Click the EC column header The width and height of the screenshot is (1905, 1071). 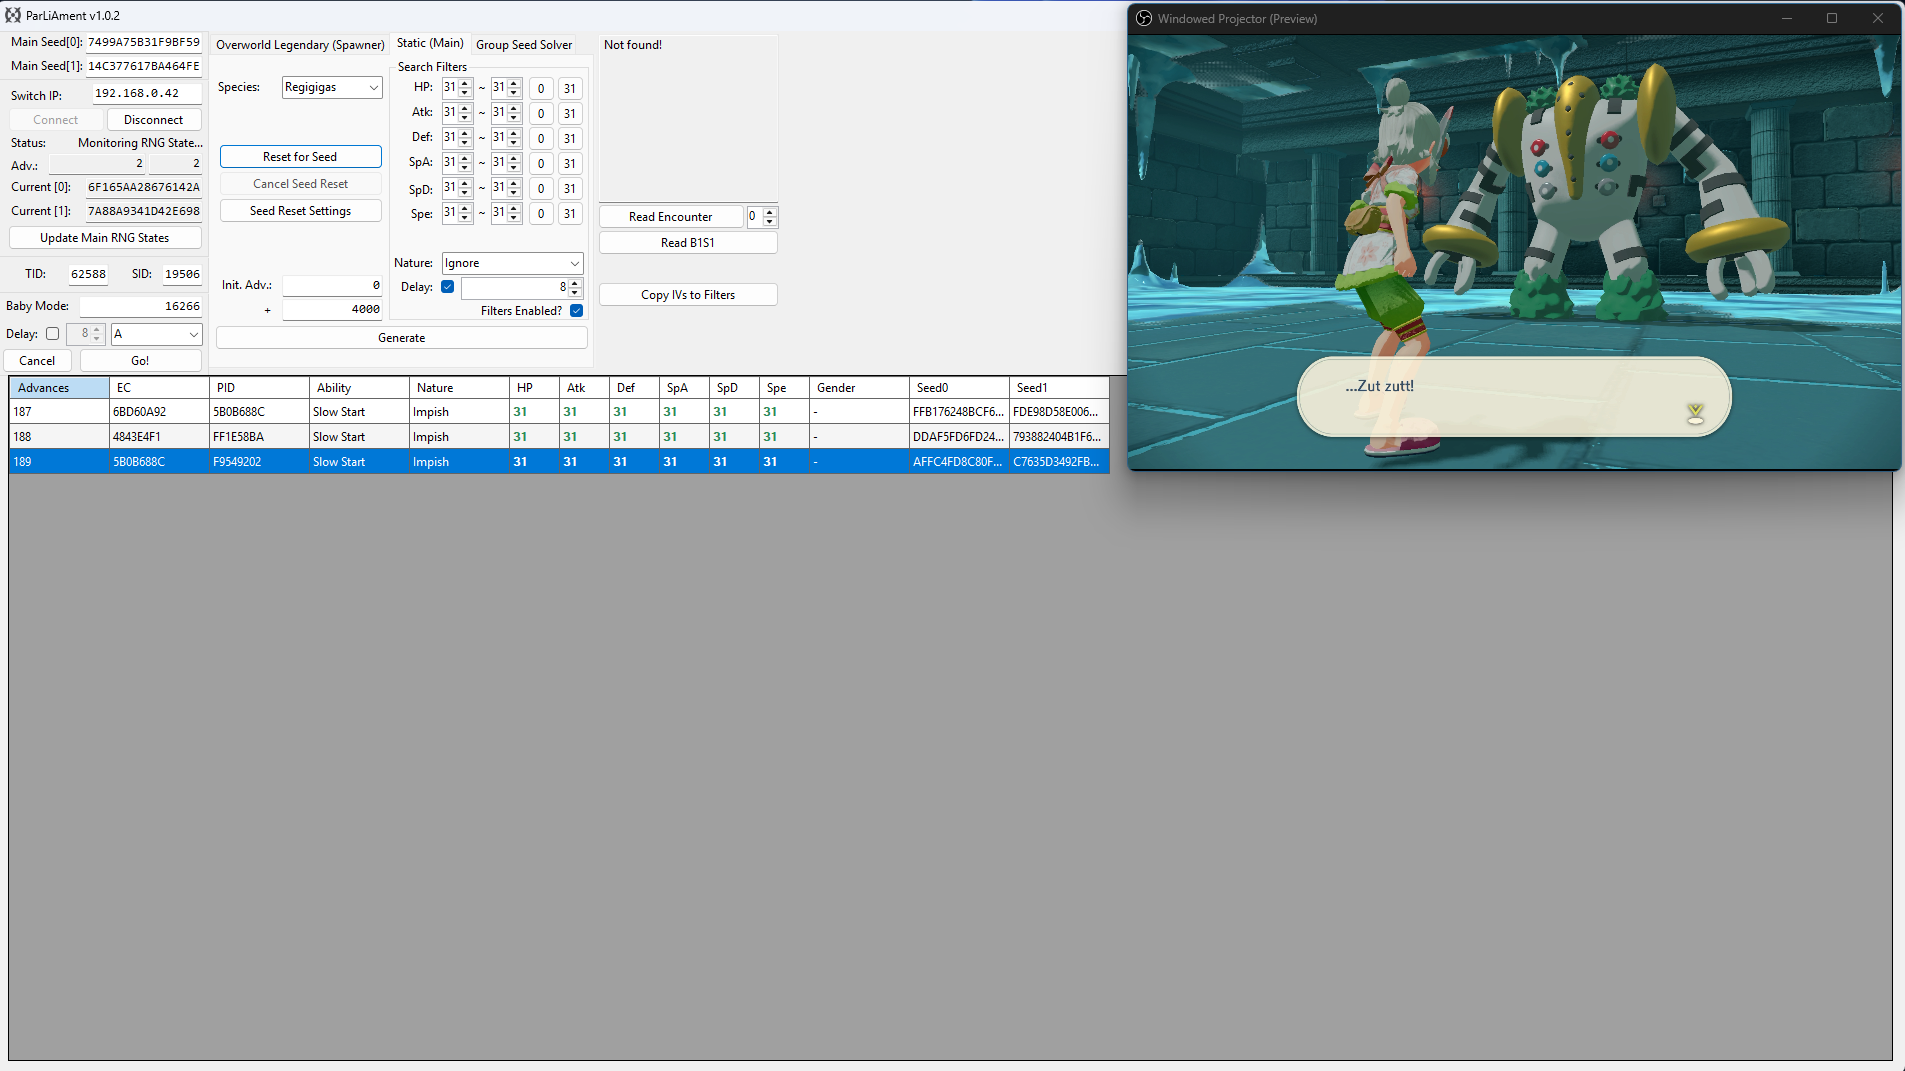click(x=159, y=388)
